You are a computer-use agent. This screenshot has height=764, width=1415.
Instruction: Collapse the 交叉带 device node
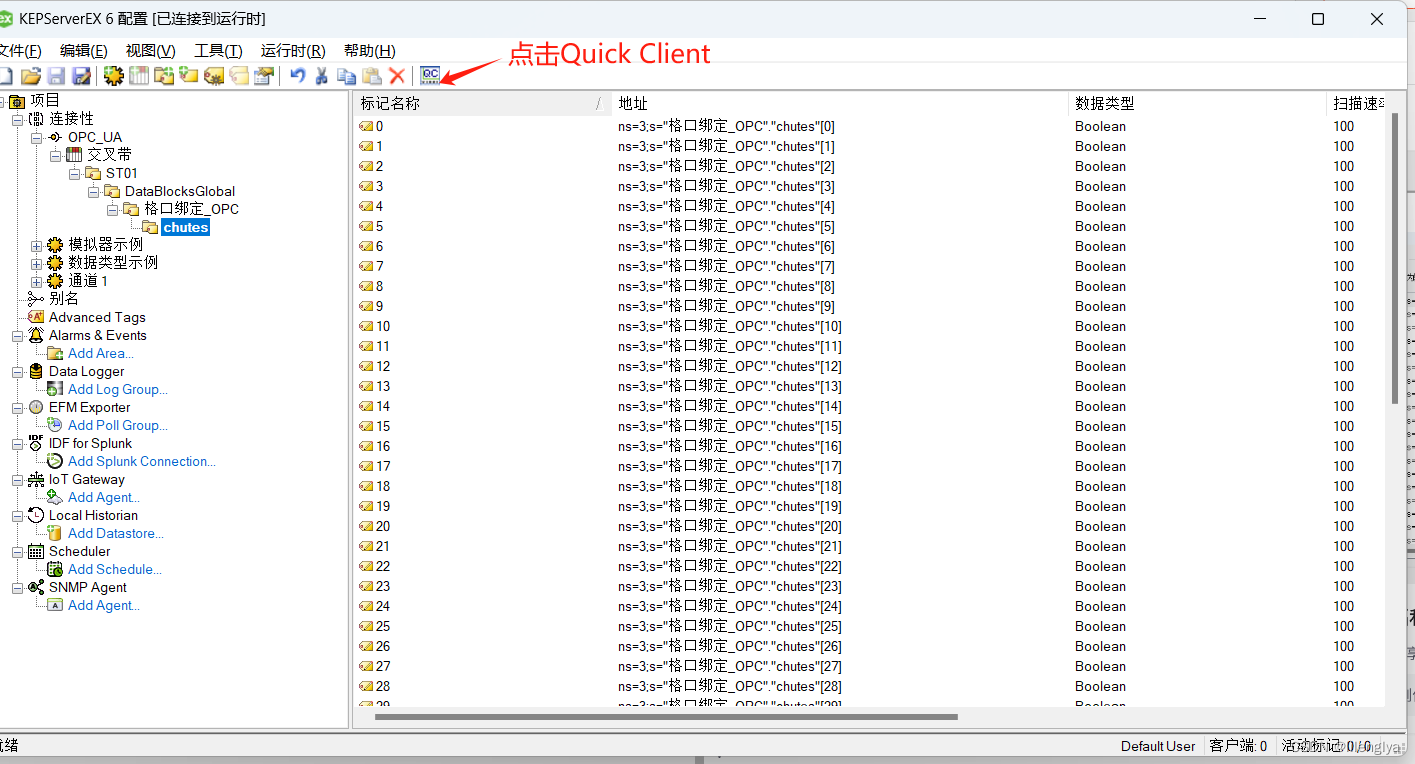click(x=55, y=155)
